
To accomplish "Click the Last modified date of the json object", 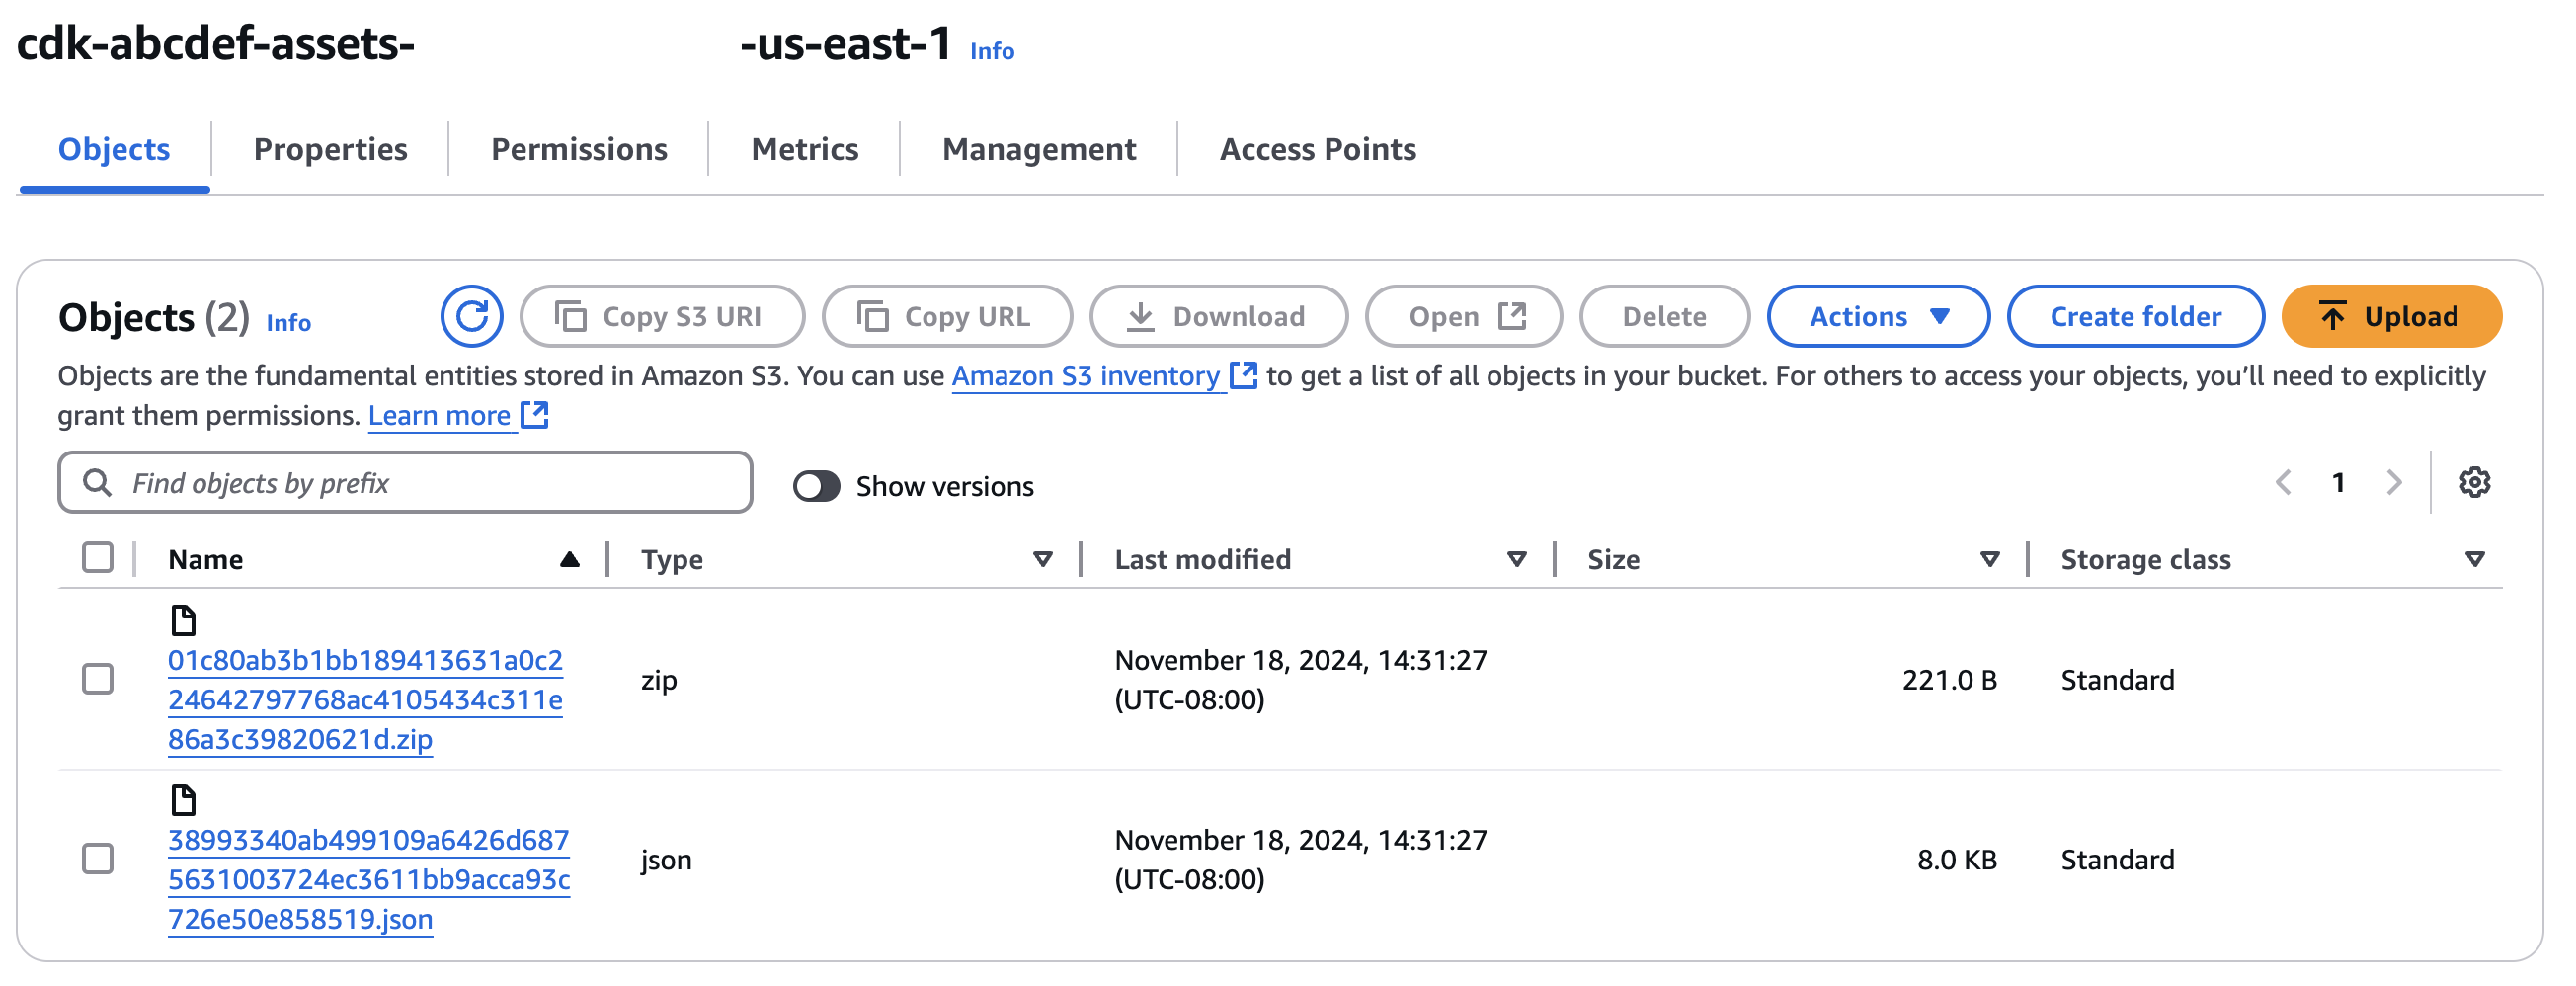I will coord(1300,860).
